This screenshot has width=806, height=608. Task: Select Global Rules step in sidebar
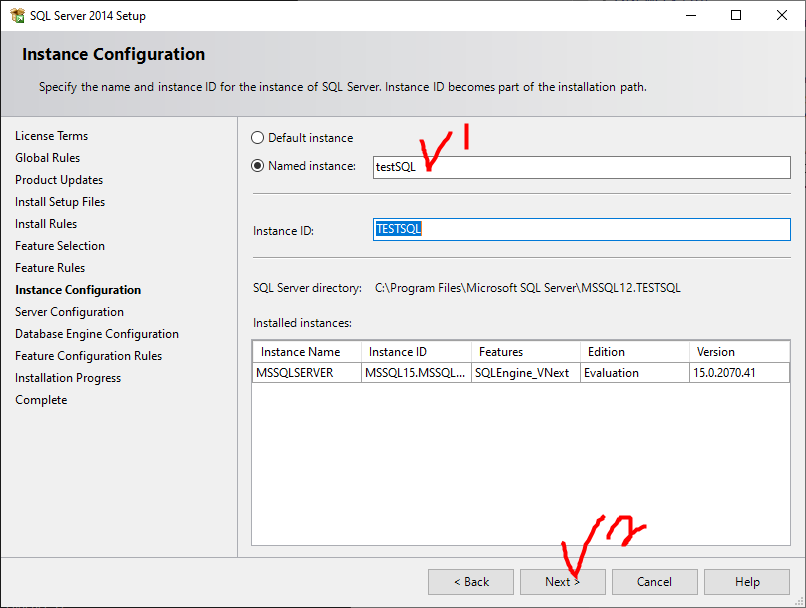click(47, 158)
